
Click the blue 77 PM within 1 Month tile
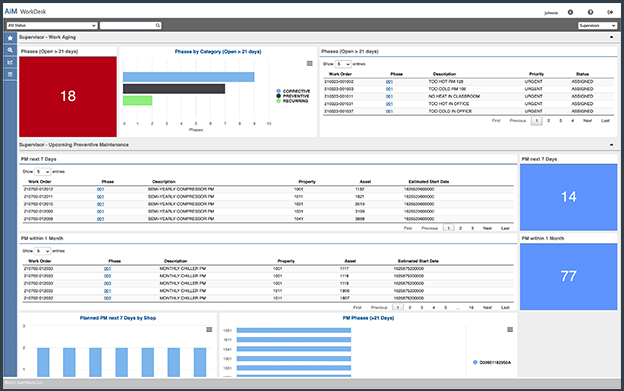(568, 276)
